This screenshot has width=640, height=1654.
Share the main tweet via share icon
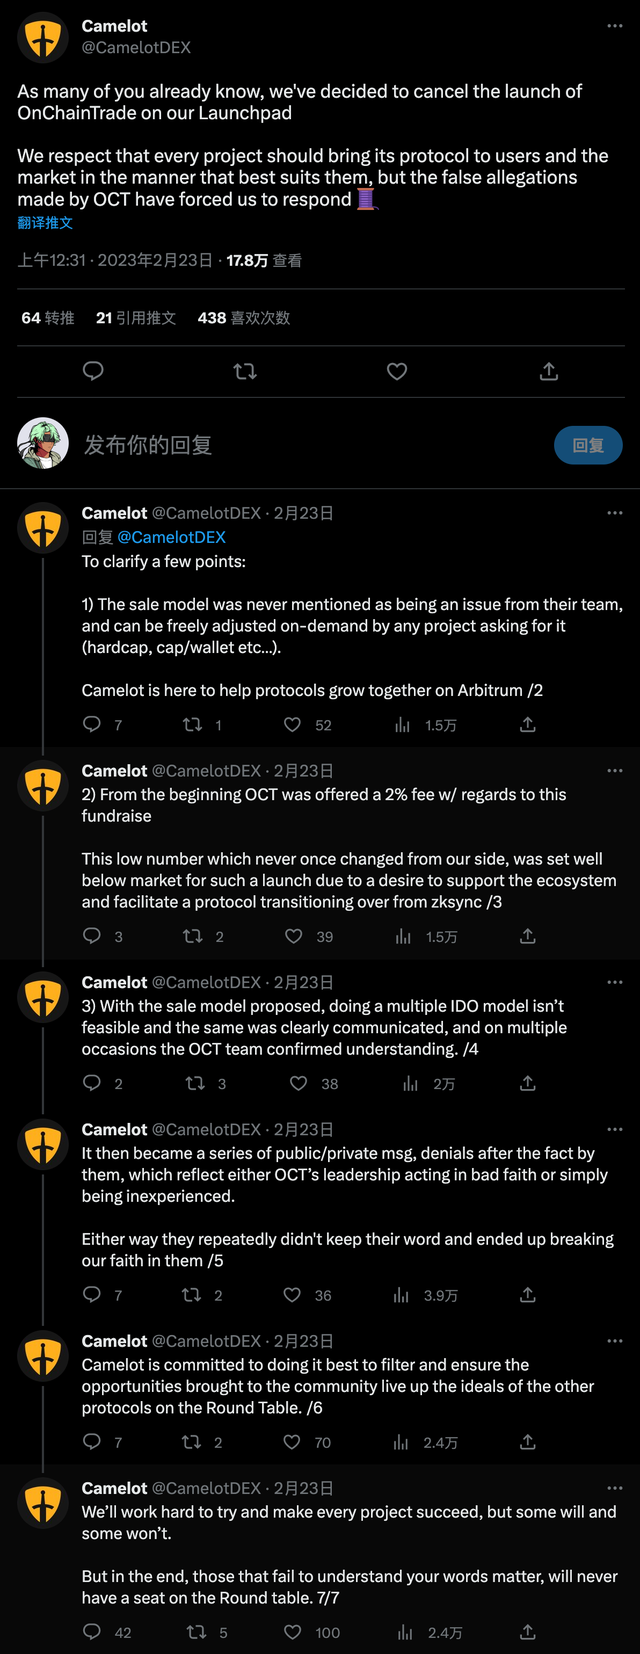pos(548,371)
